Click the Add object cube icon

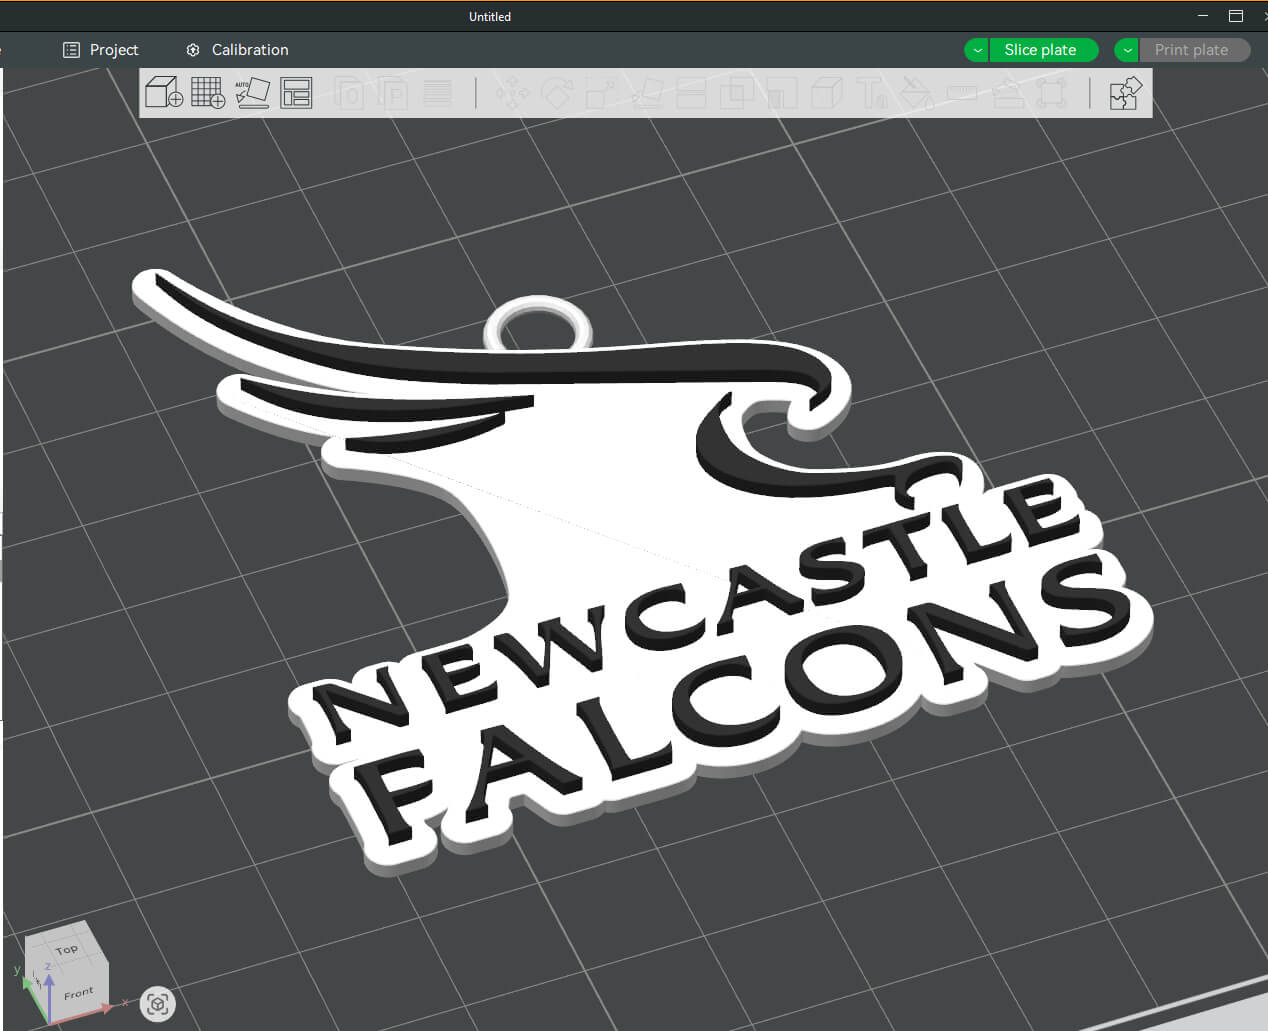pos(164,93)
